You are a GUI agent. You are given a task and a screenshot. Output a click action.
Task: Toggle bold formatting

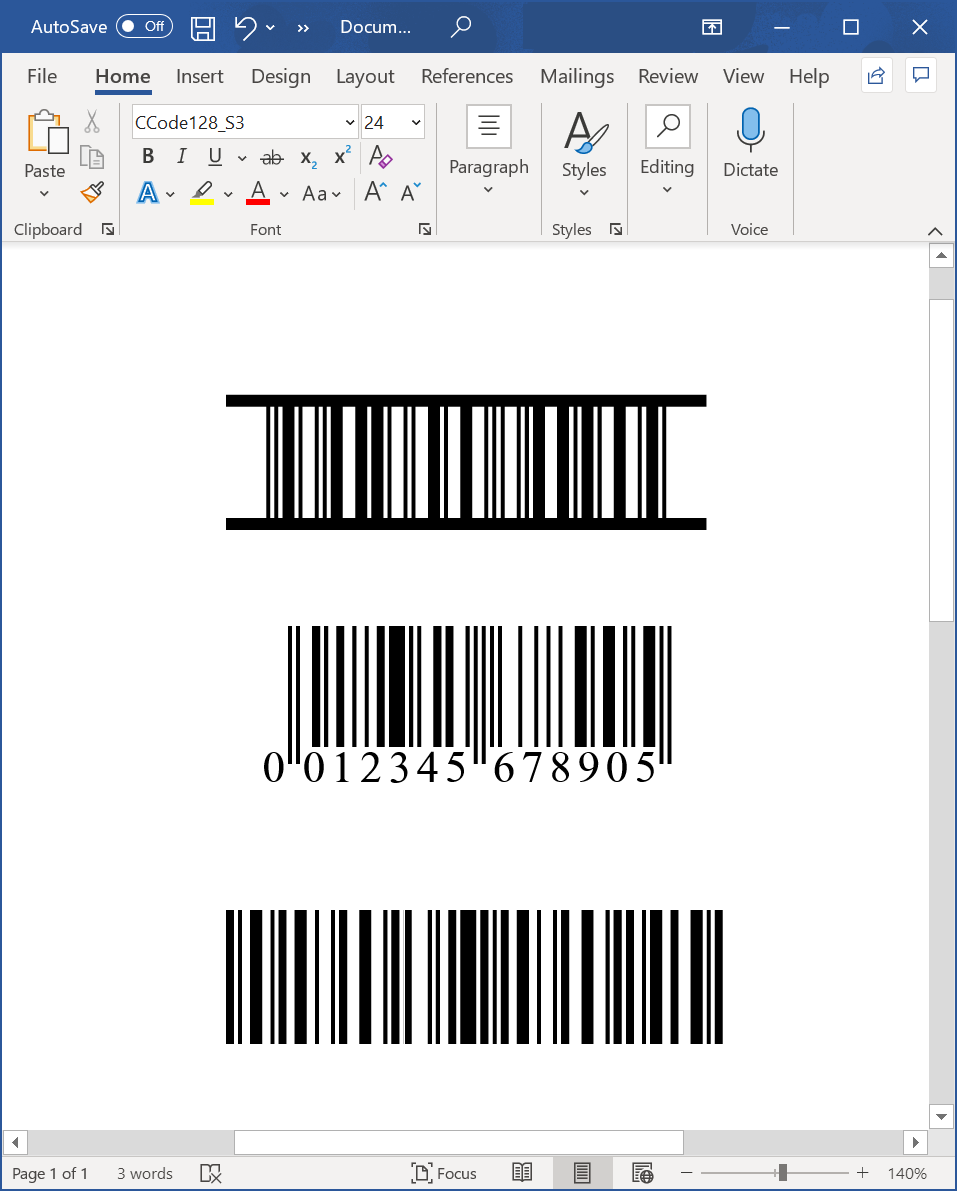[147, 157]
